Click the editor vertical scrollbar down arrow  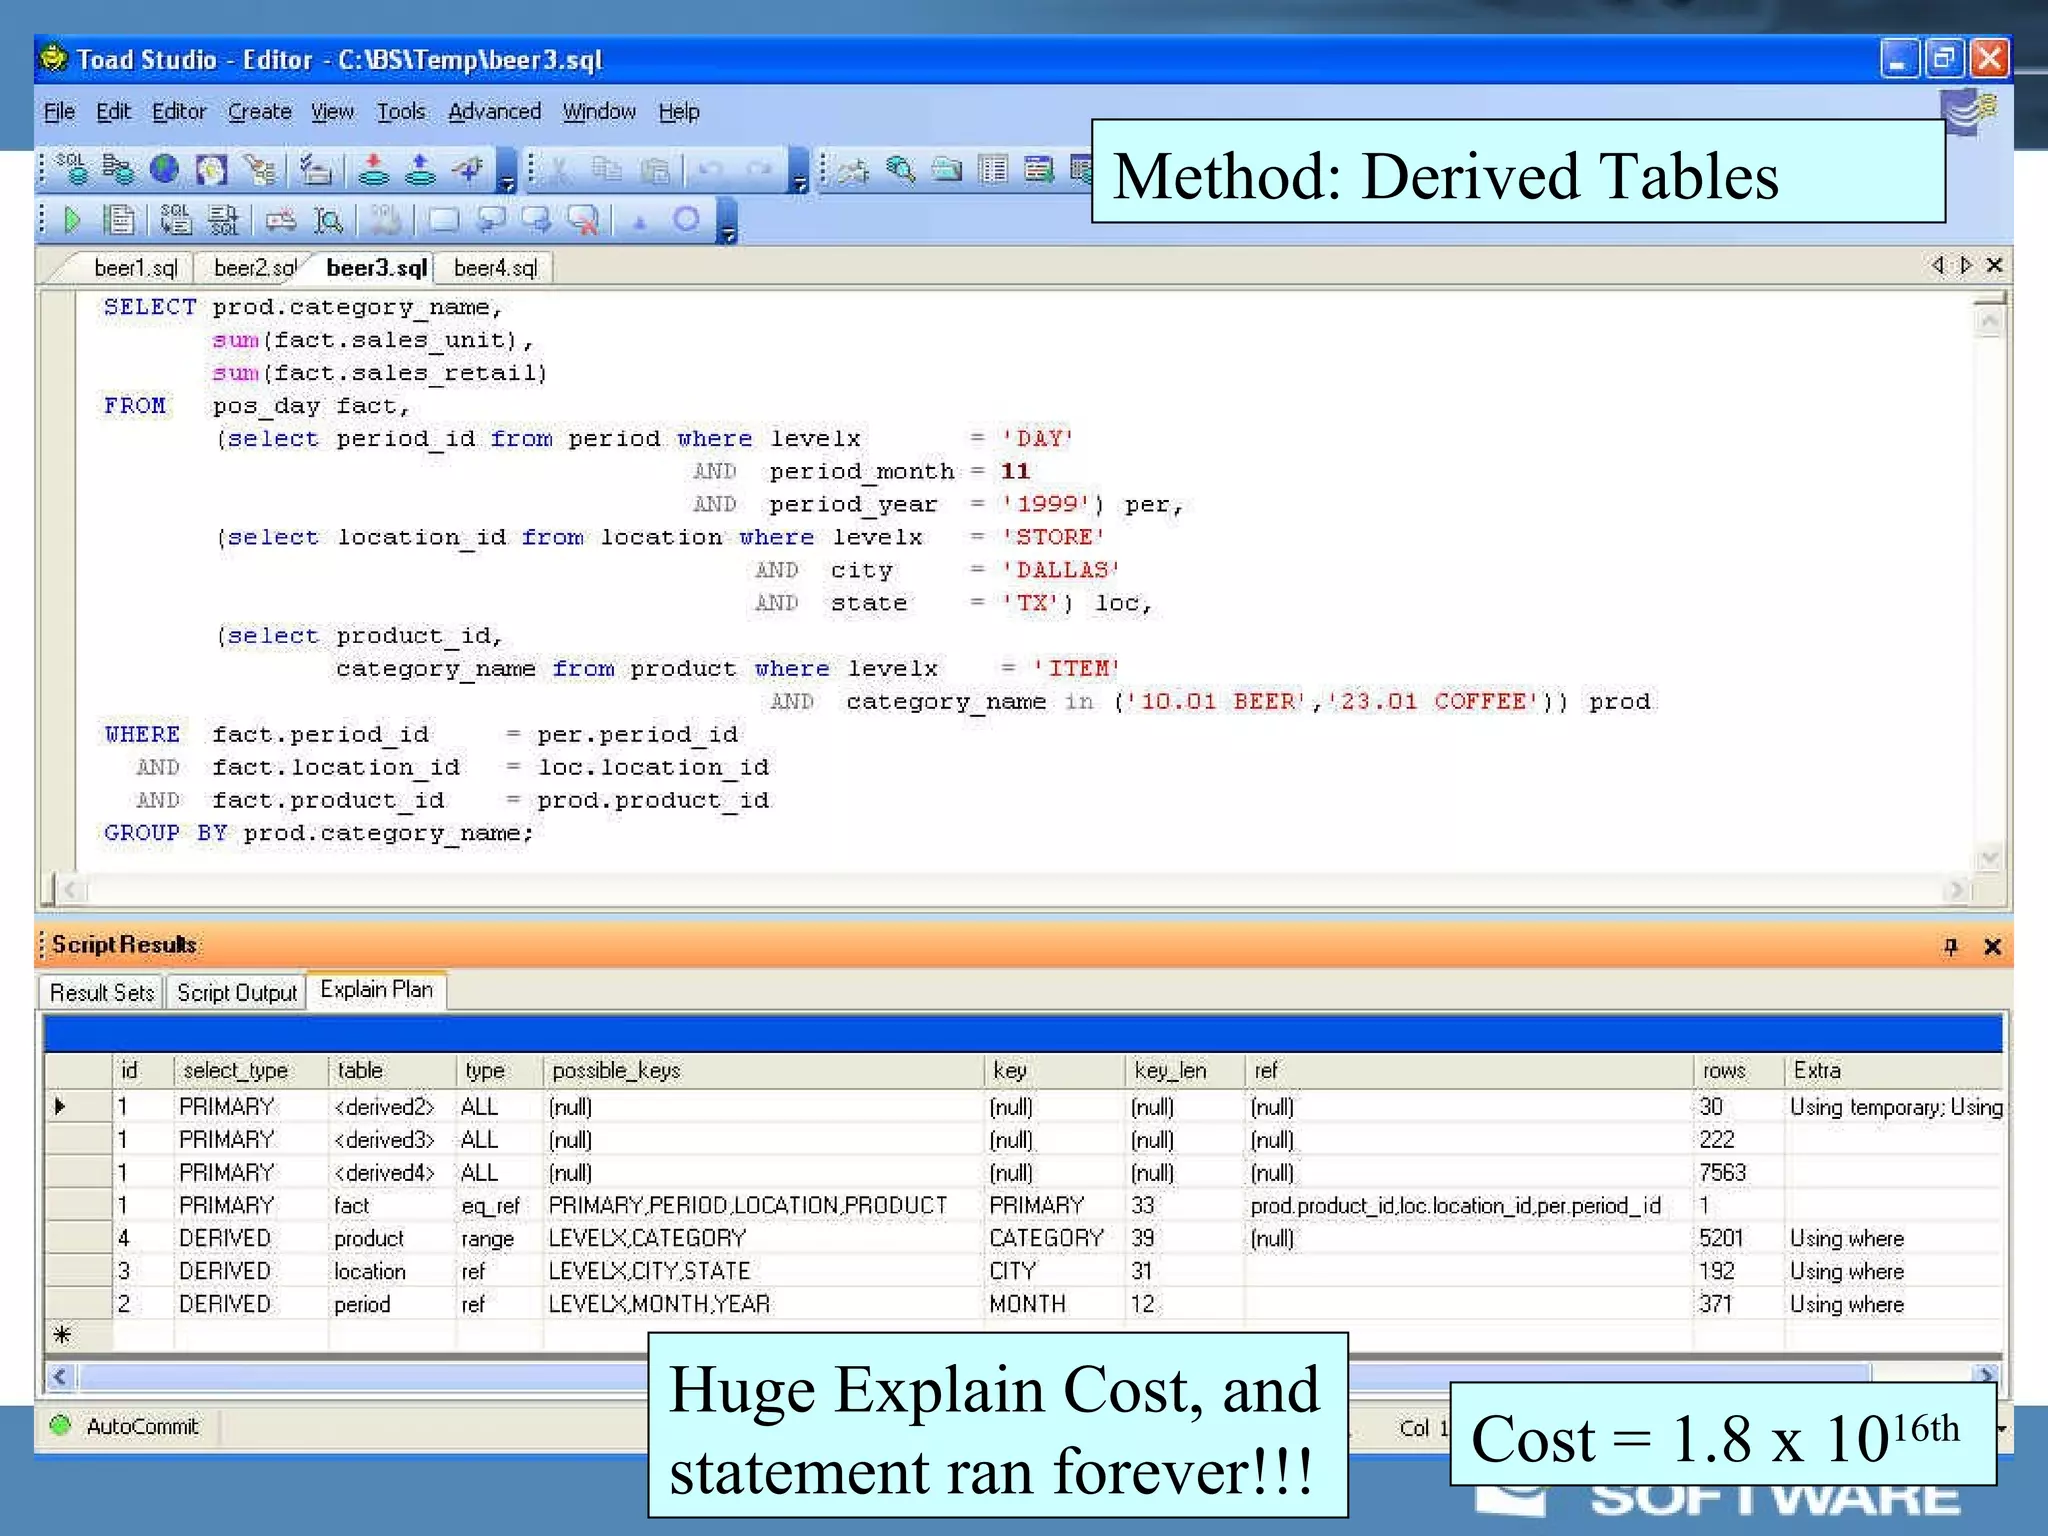(x=1989, y=857)
